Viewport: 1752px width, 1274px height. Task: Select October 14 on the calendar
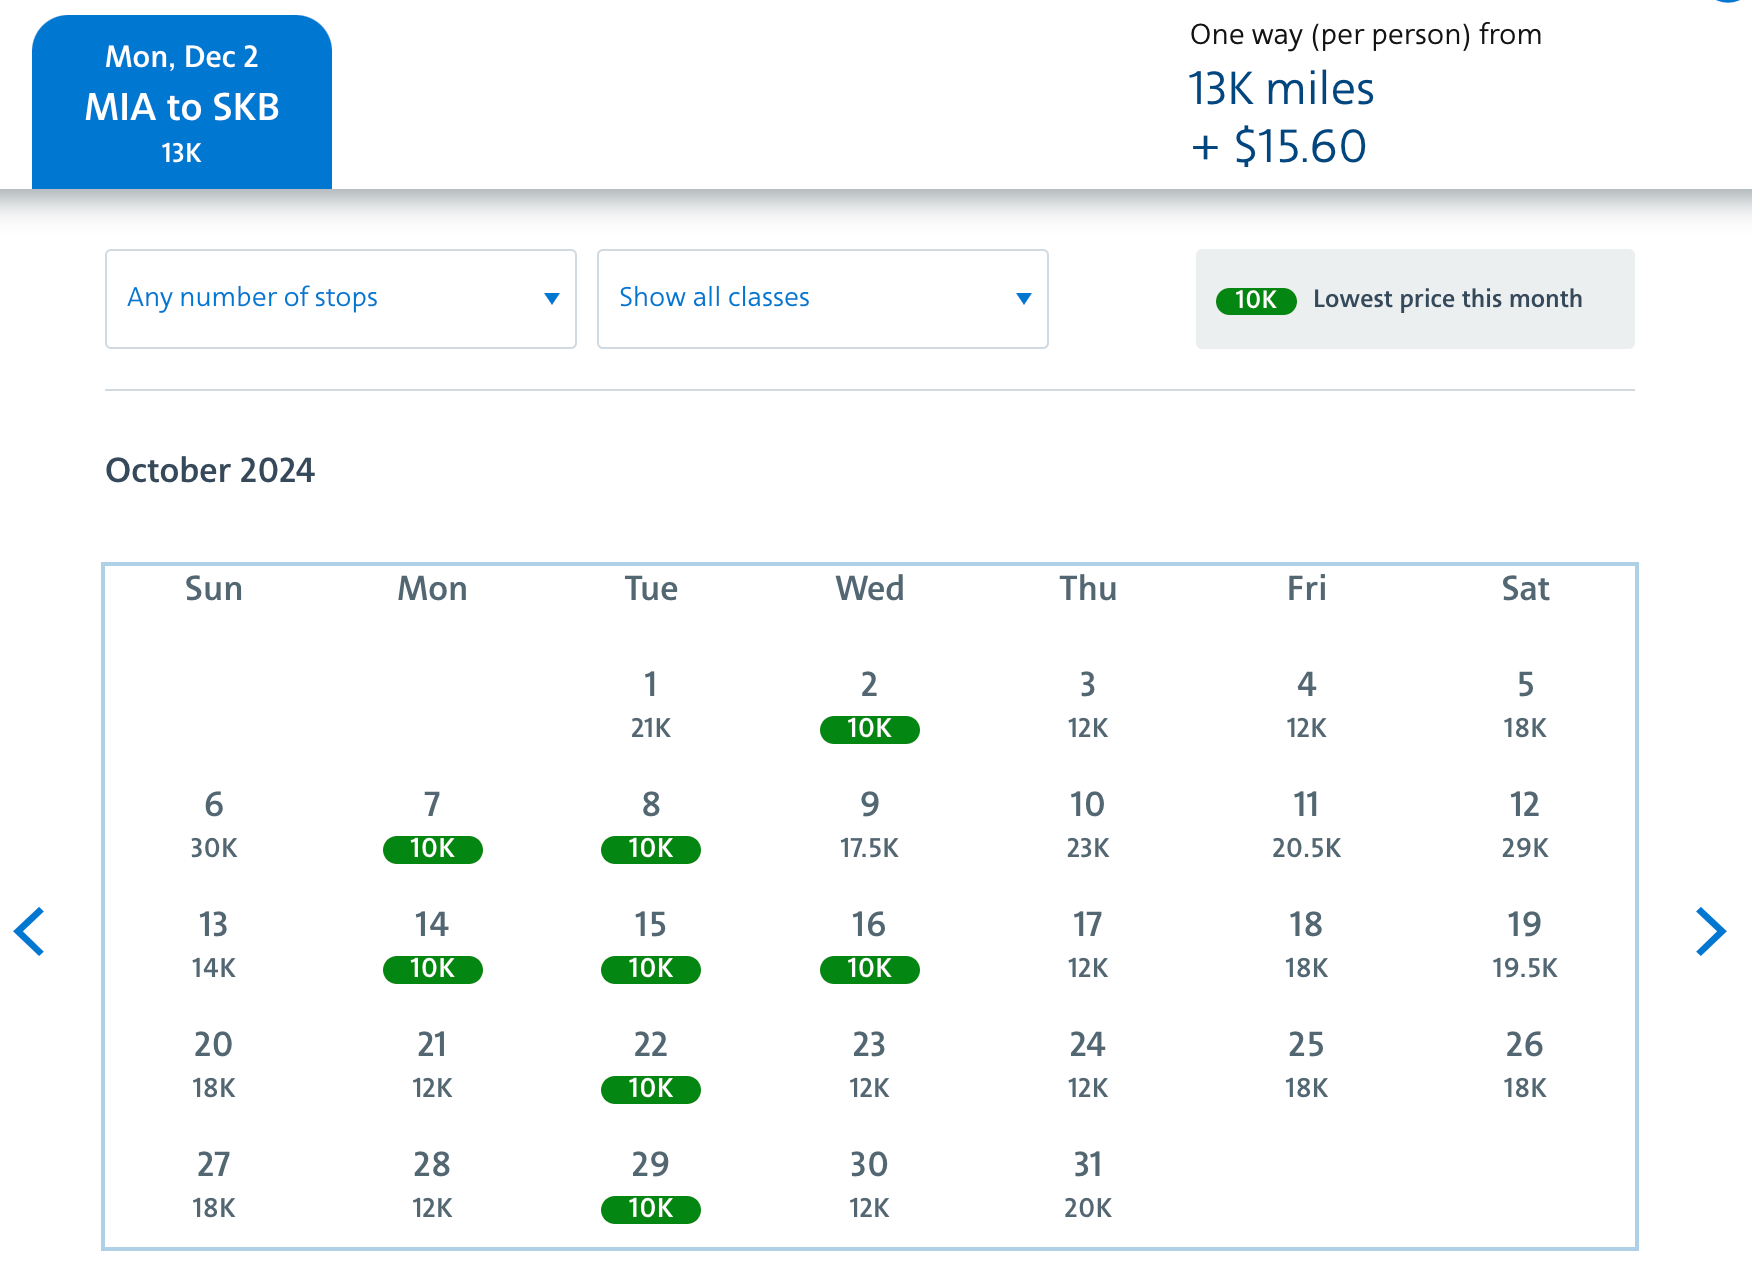coord(432,947)
